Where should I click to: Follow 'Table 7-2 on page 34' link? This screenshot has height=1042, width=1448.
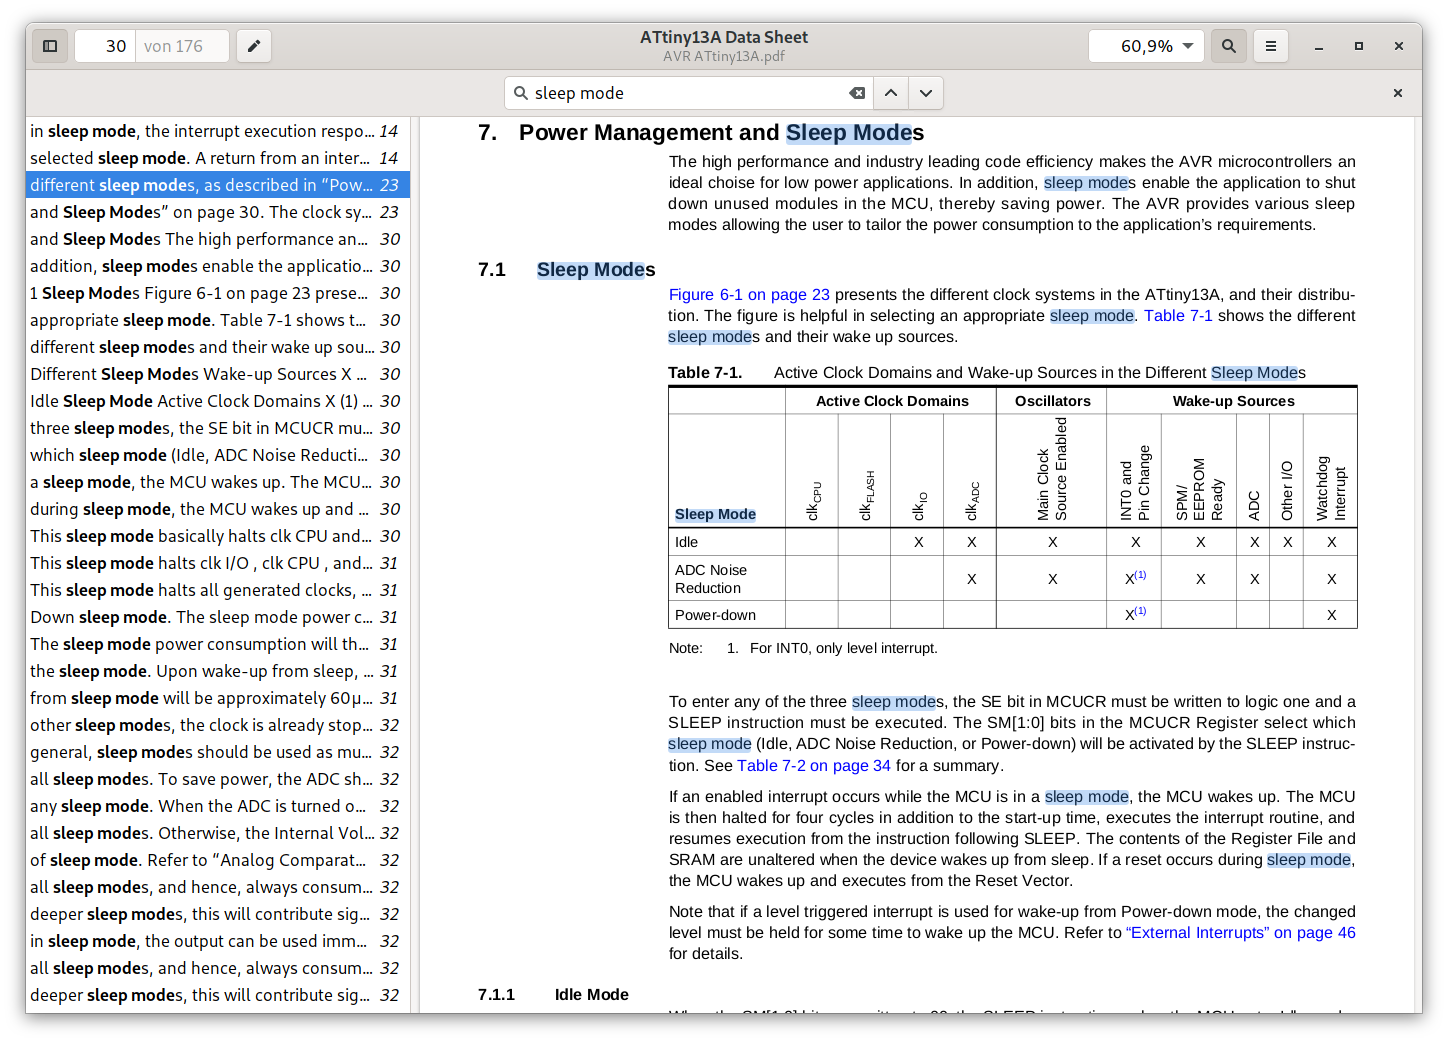click(814, 766)
